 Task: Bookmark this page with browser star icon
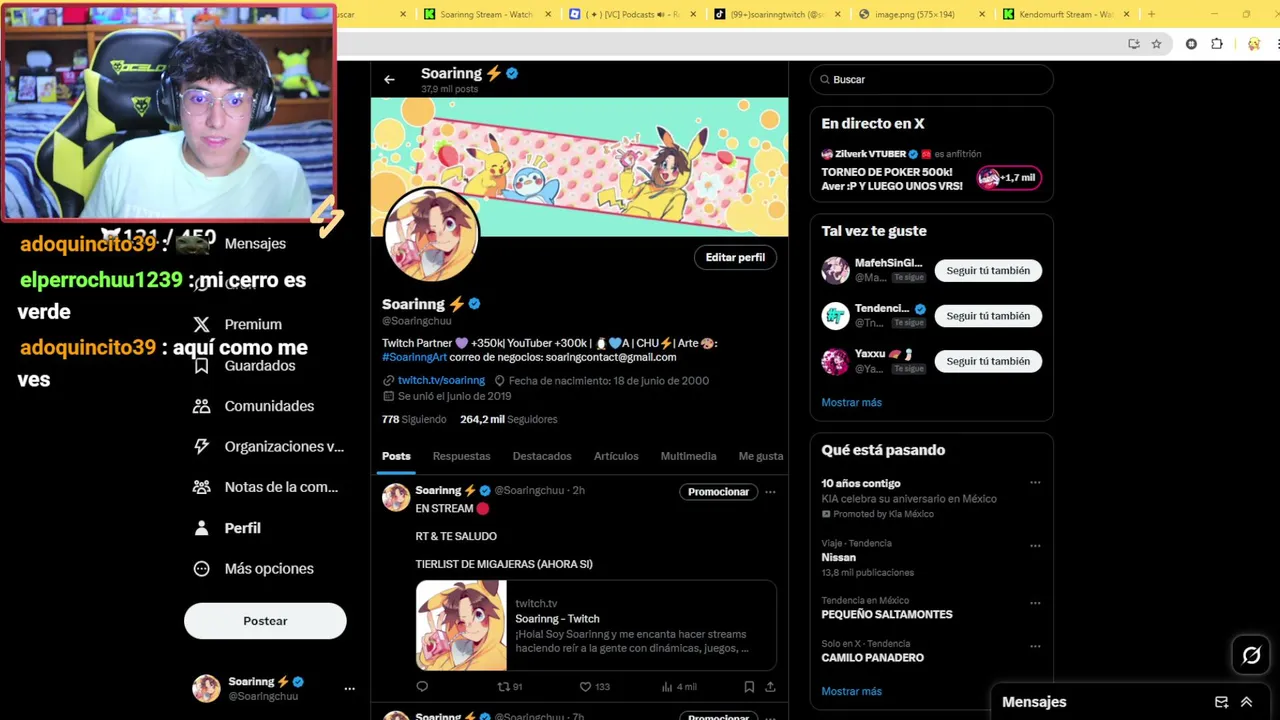tap(1156, 44)
